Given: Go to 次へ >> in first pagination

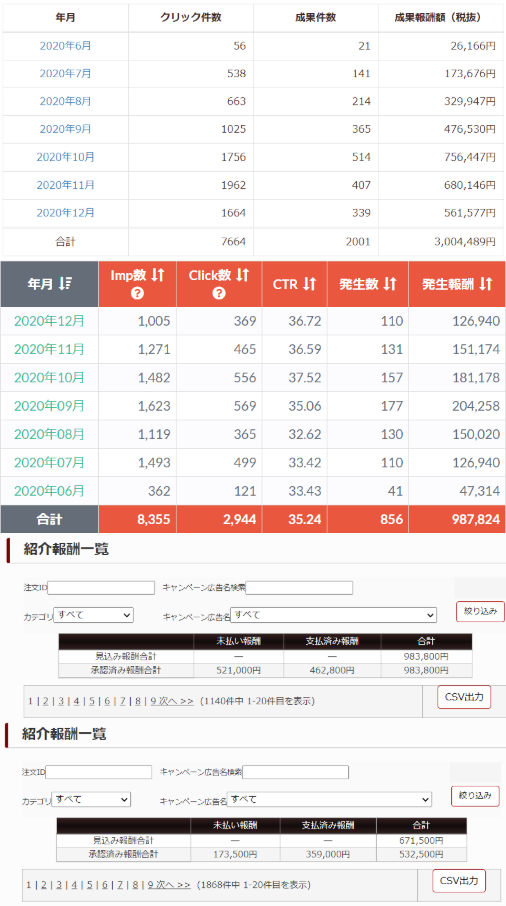Looking at the screenshot, I should pyautogui.click(x=176, y=701).
